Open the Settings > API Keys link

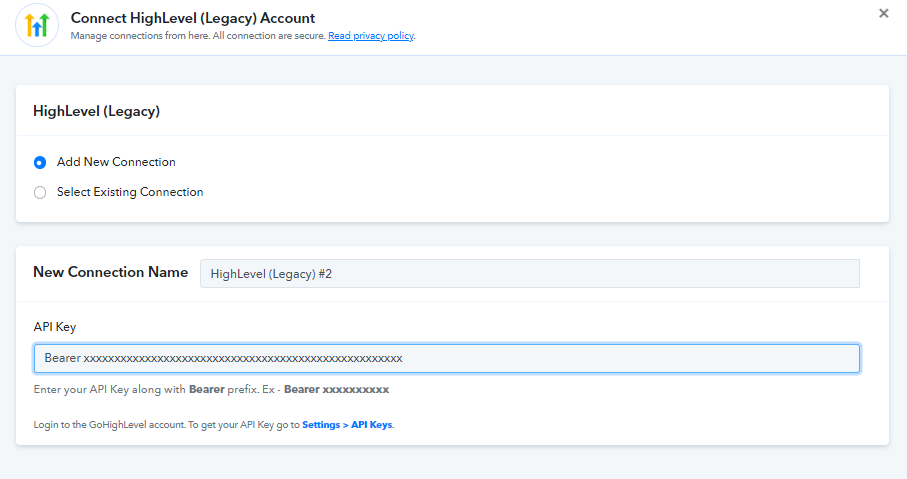[x=347, y=425]
